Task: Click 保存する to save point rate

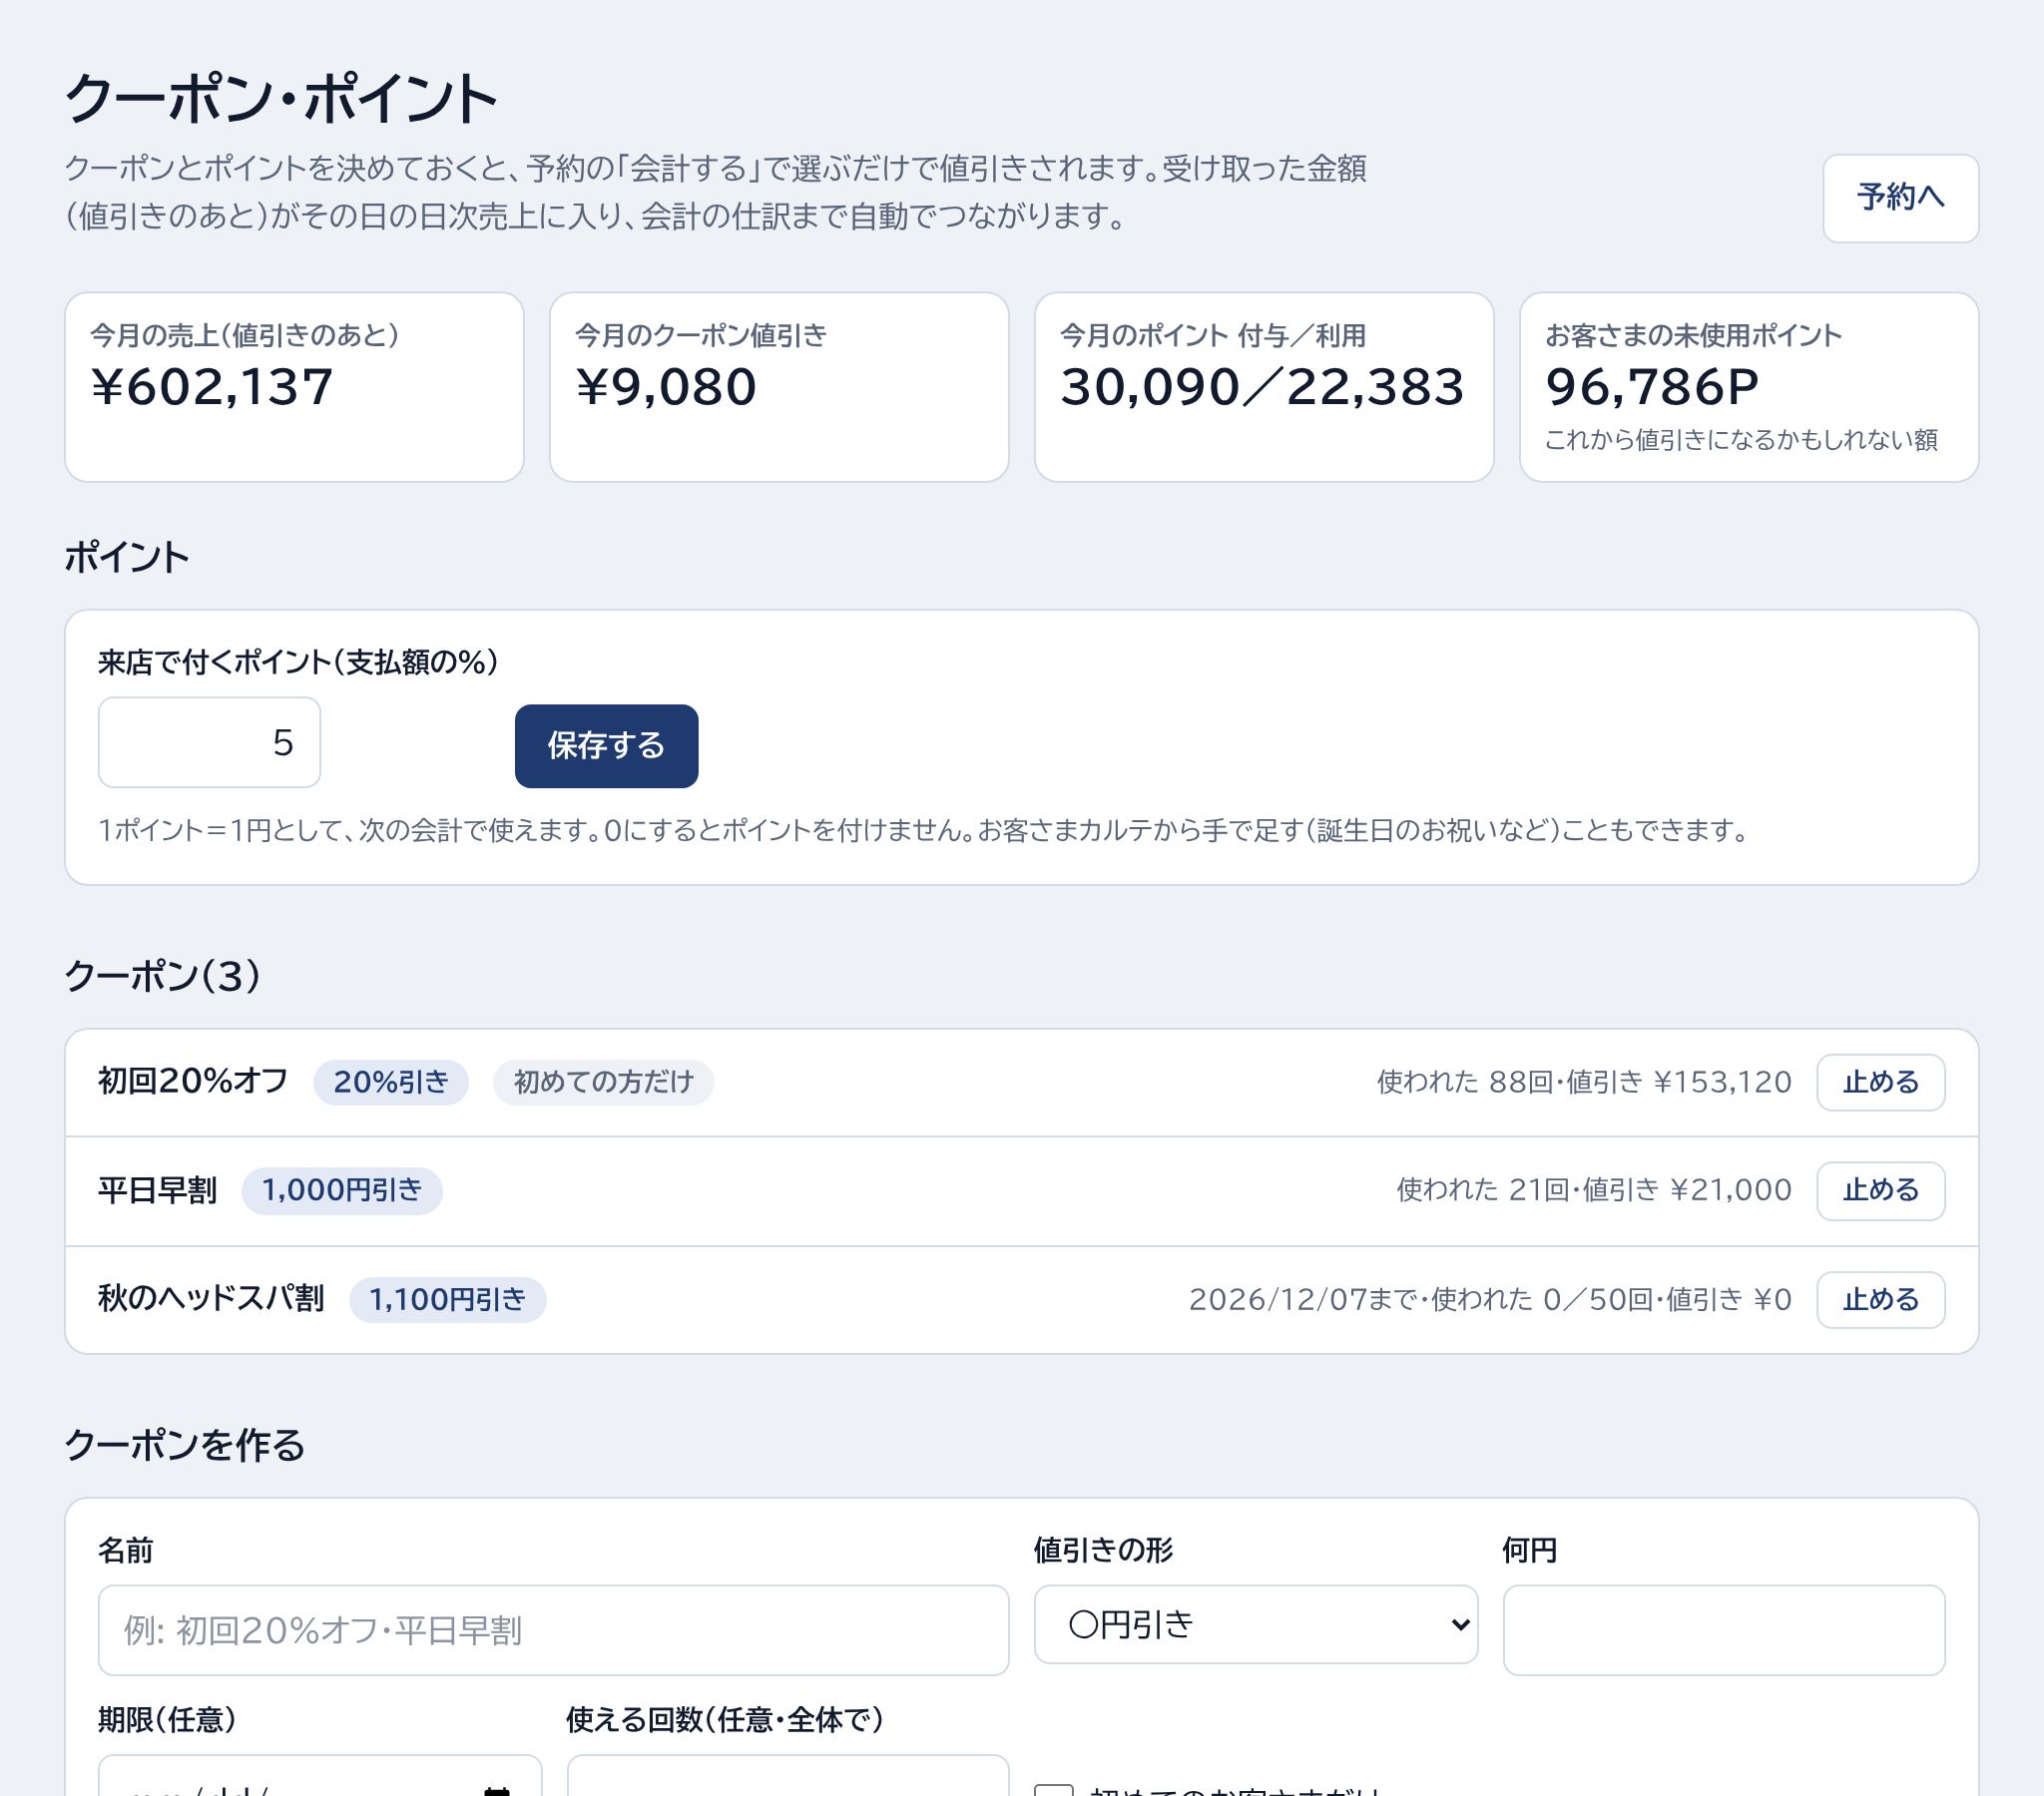Action: coord(606,746)
